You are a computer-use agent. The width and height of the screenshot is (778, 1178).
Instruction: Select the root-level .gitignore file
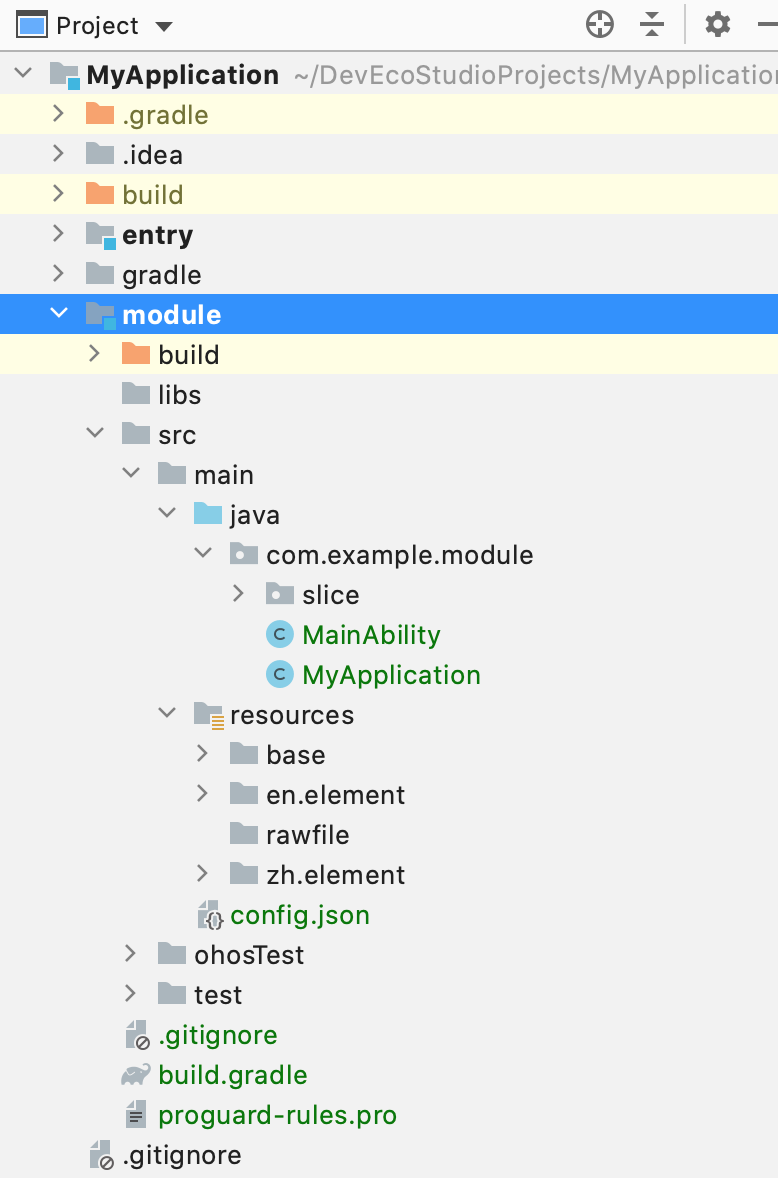click(181, 1155)
